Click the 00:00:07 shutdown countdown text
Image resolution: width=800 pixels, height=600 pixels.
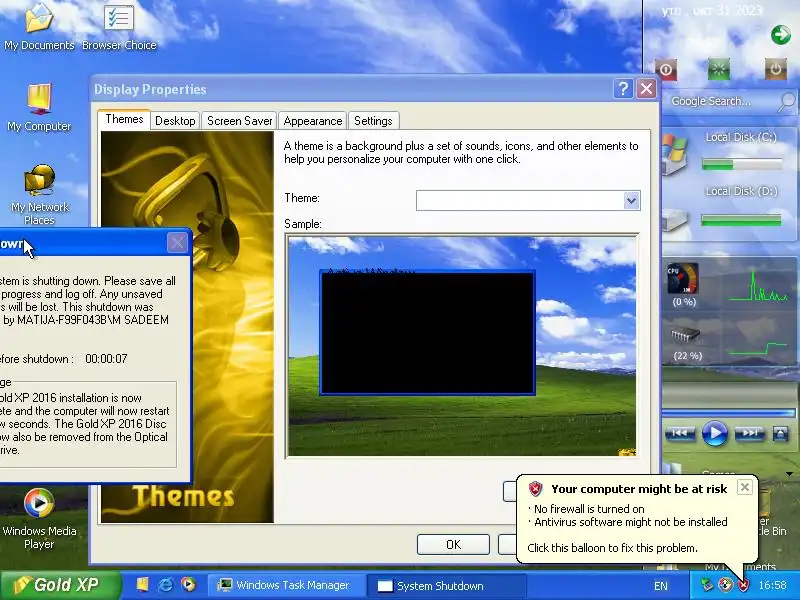tap(106, 359)
